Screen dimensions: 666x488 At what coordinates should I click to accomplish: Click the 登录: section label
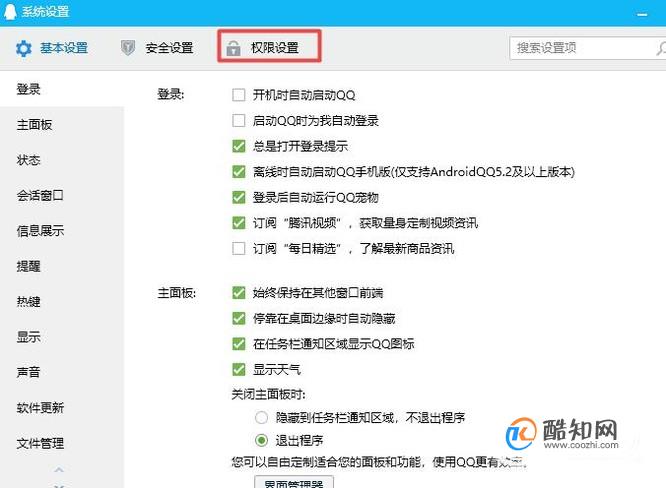pos(171,94)
